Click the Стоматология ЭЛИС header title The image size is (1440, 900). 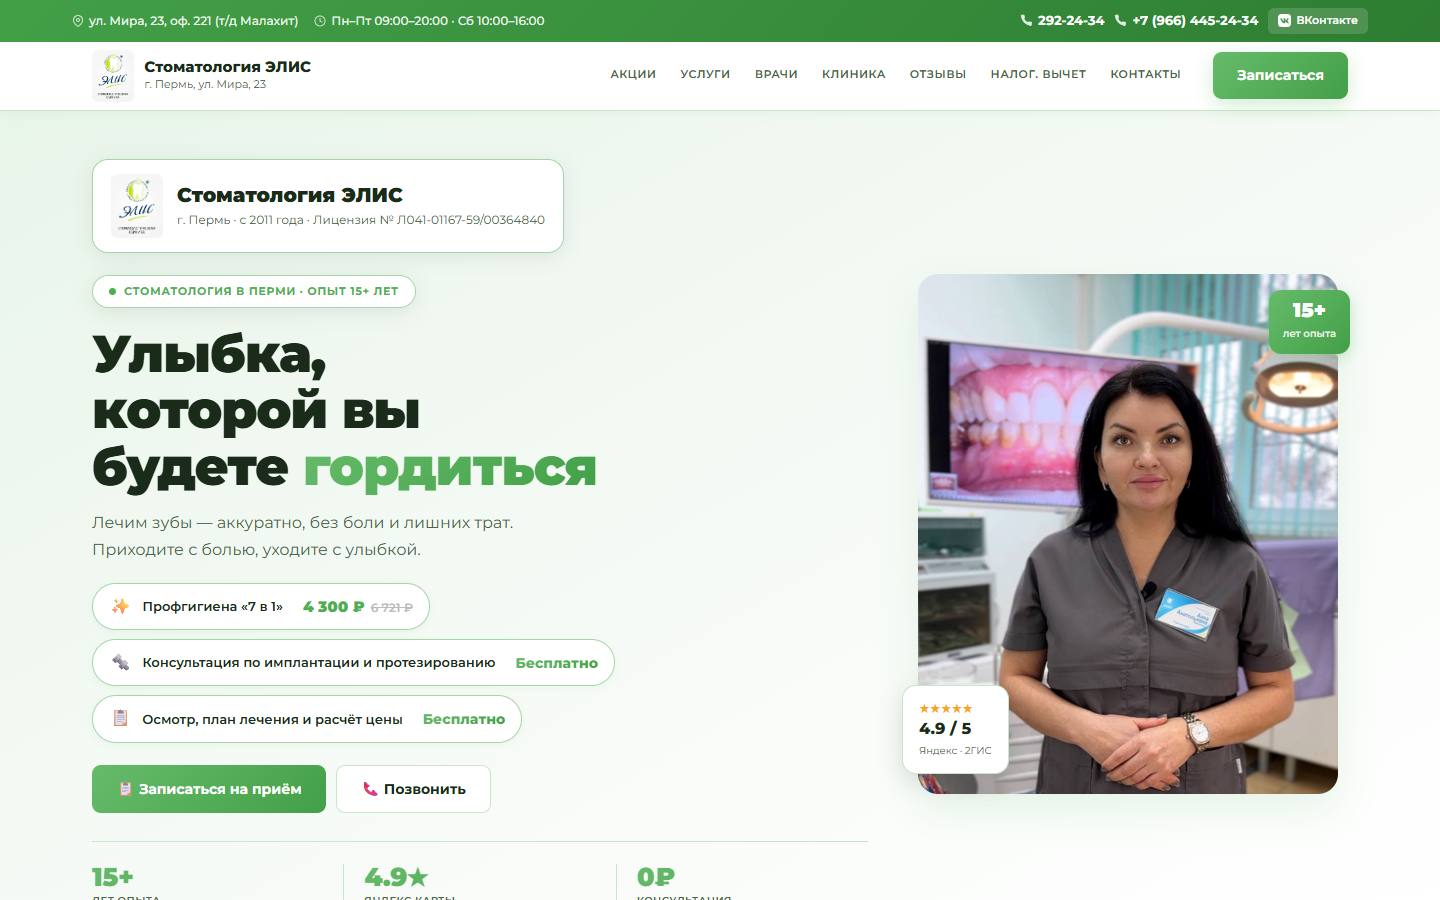click(x=227, y=66)
